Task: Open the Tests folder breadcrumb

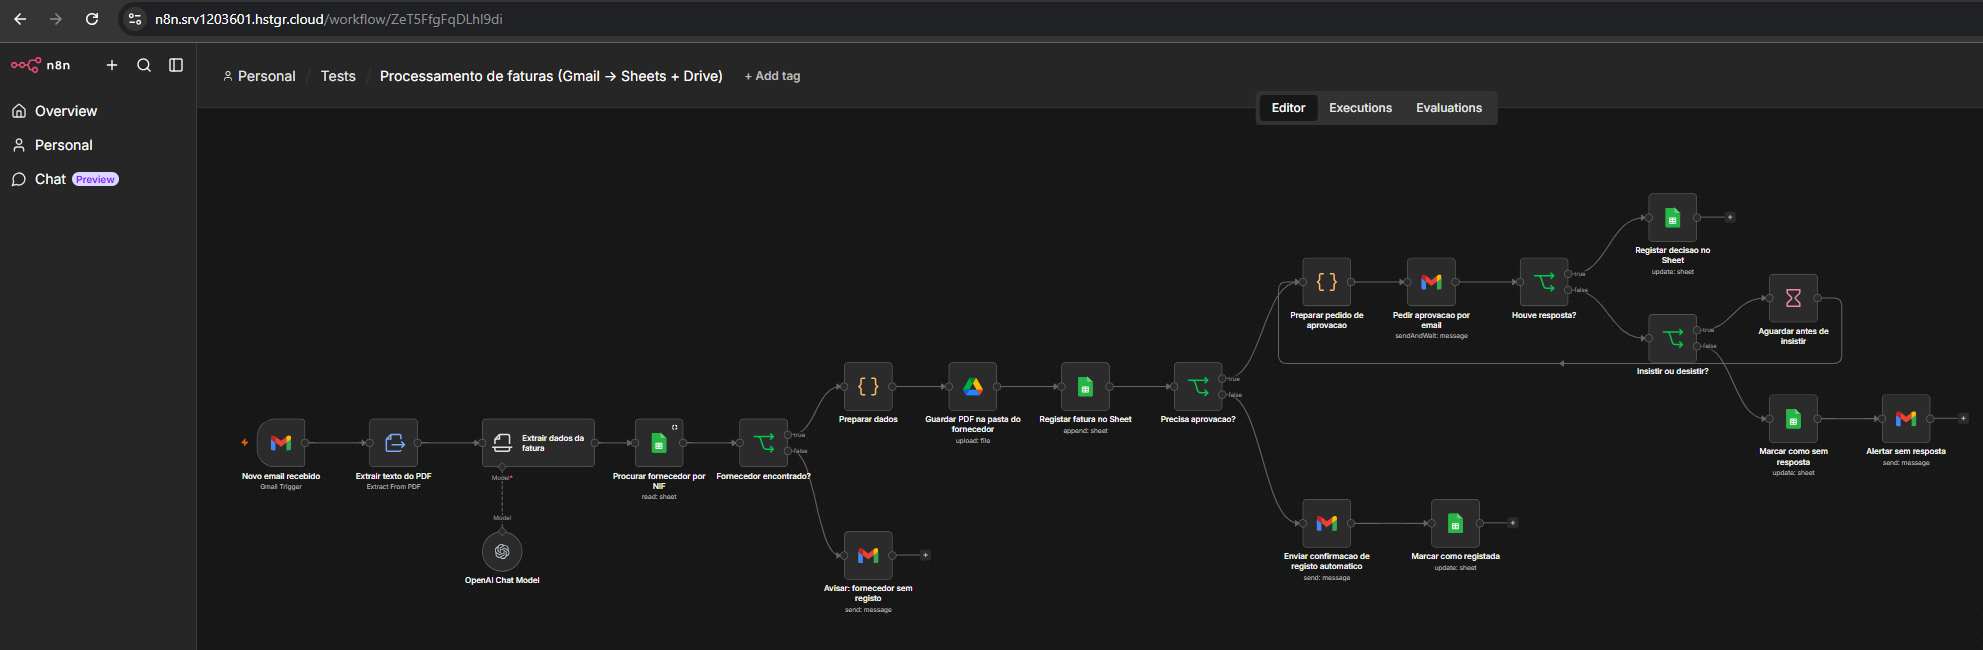Action: point(338,76)
